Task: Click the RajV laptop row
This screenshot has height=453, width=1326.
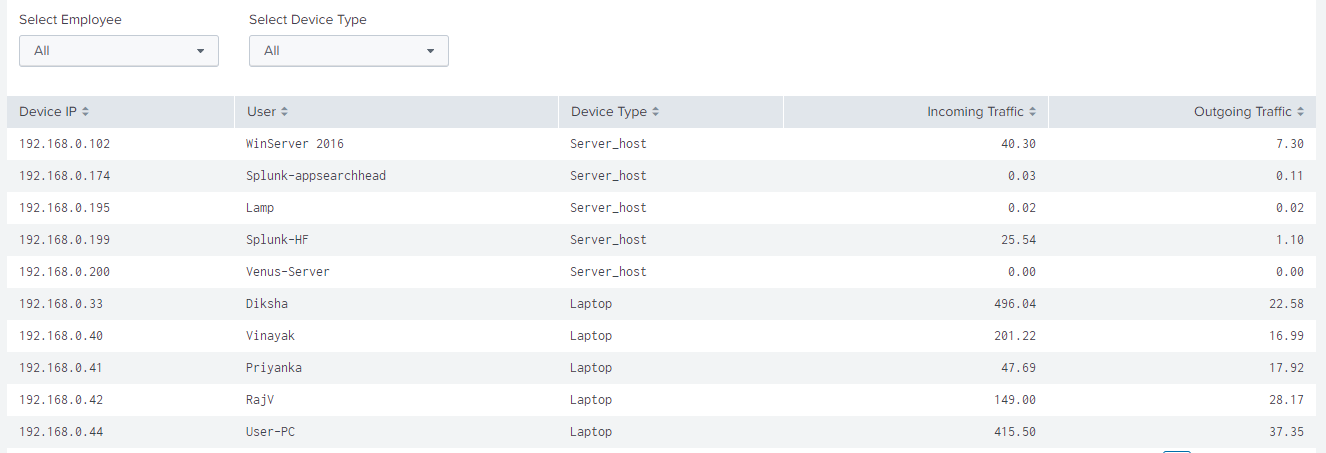Action: click(661, 400)
